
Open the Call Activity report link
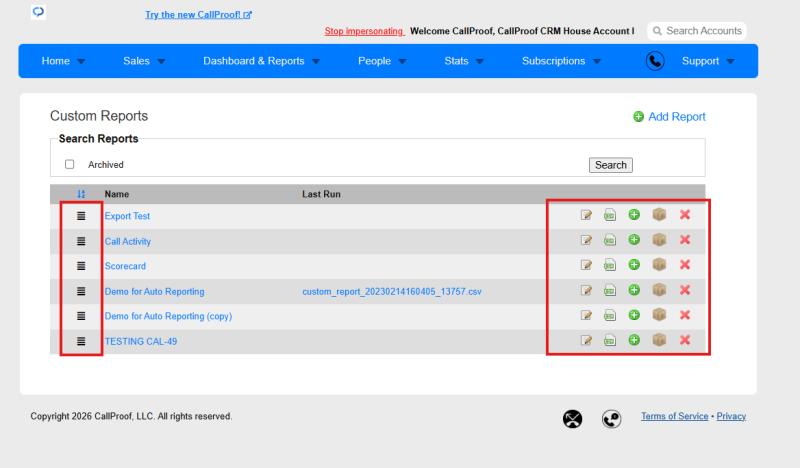pyautogui.click(x=128, y=241)
